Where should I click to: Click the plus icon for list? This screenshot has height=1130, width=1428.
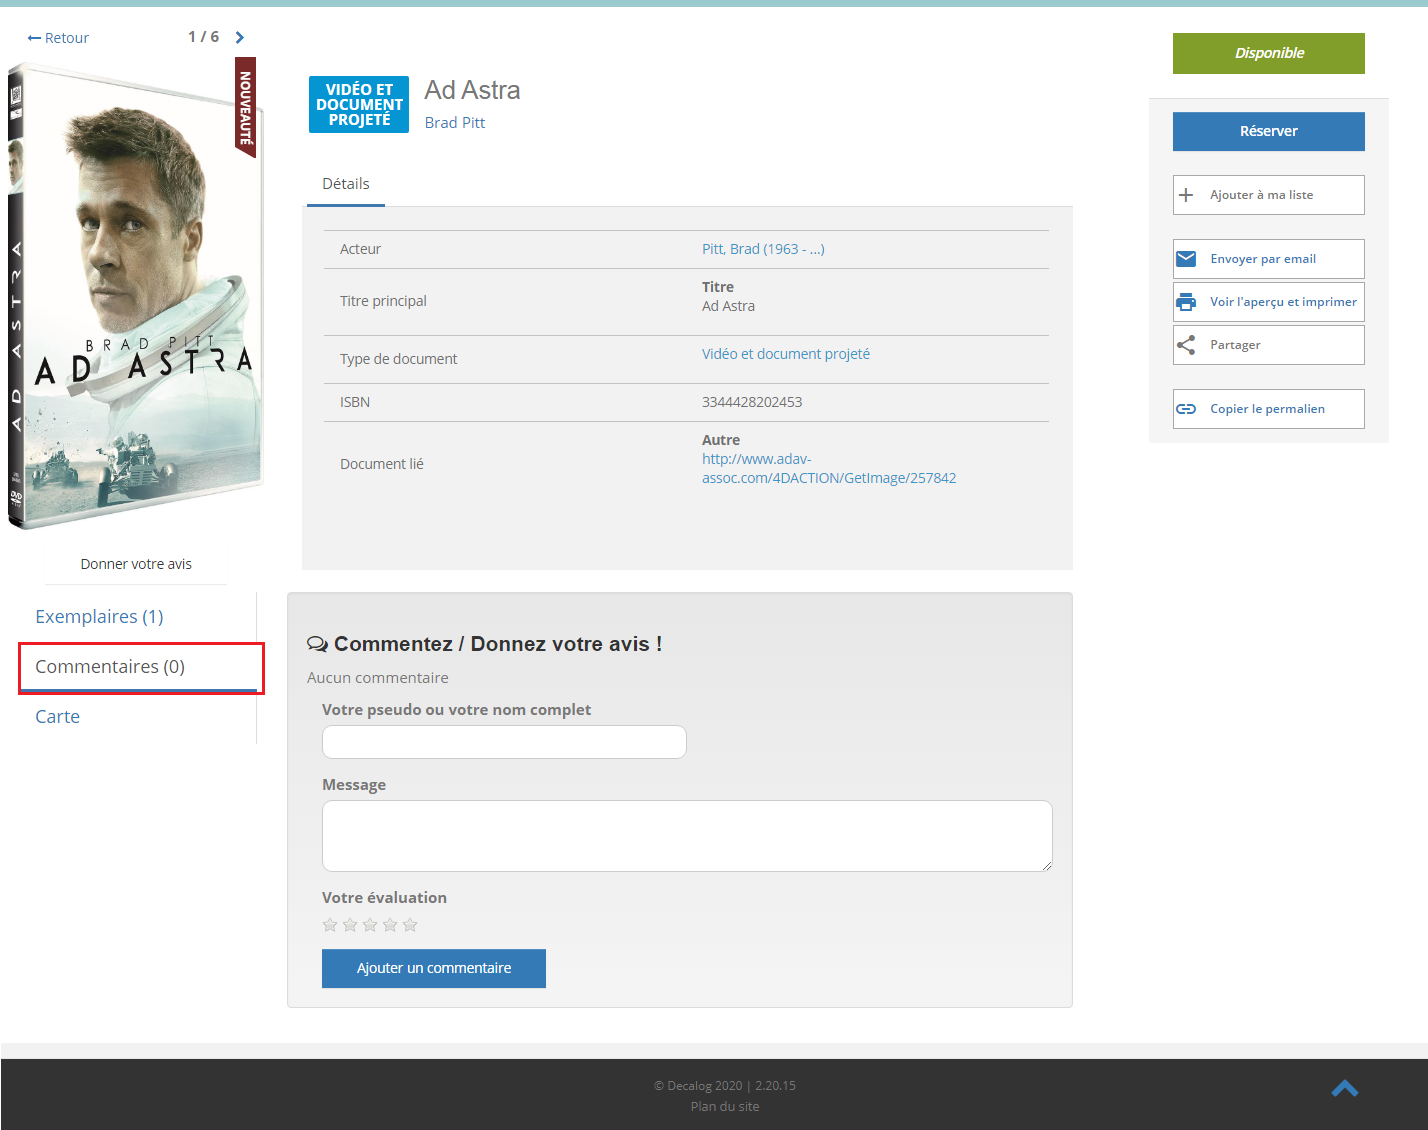(x=1186, y=195)
